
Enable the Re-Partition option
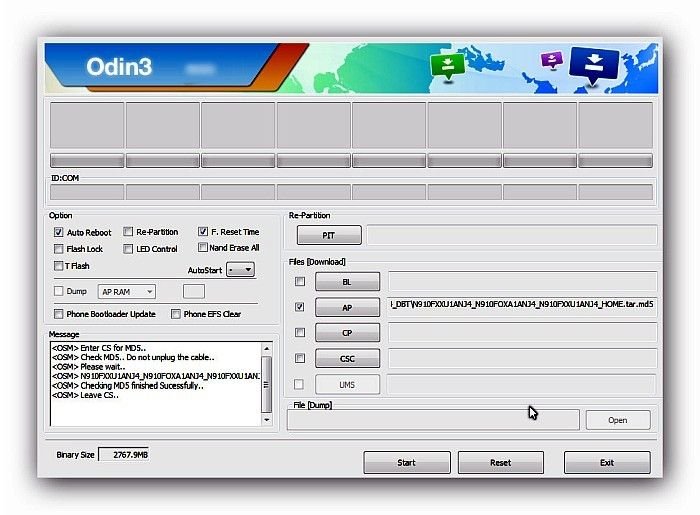point(128,232)
